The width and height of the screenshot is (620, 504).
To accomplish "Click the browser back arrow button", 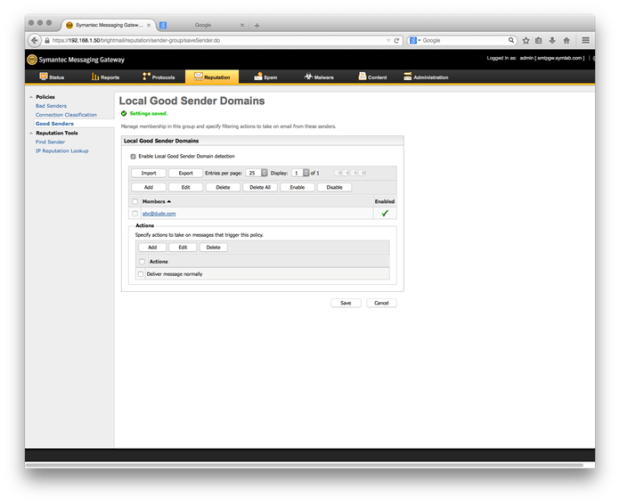I will pos(36,41).
